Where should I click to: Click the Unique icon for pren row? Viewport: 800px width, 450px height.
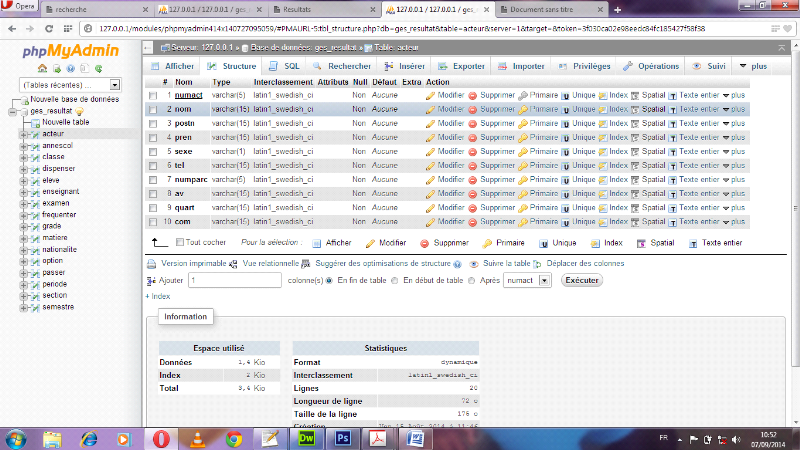pos(565,138)
